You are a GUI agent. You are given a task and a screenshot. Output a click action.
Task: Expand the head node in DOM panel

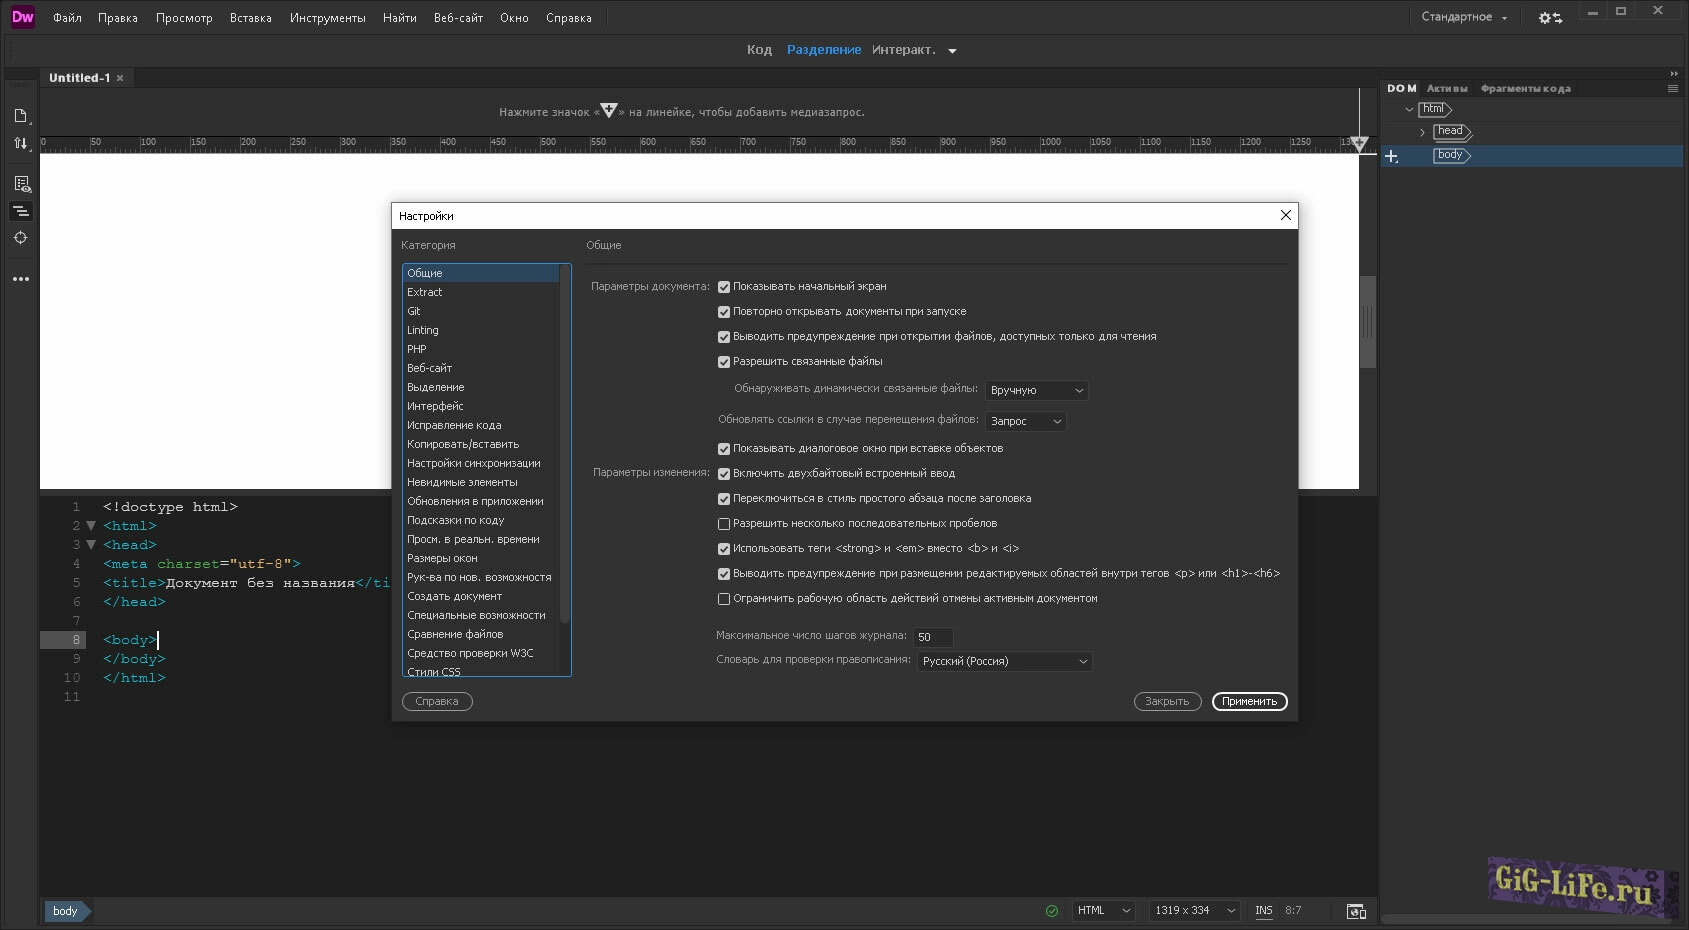coord(1422,132)
